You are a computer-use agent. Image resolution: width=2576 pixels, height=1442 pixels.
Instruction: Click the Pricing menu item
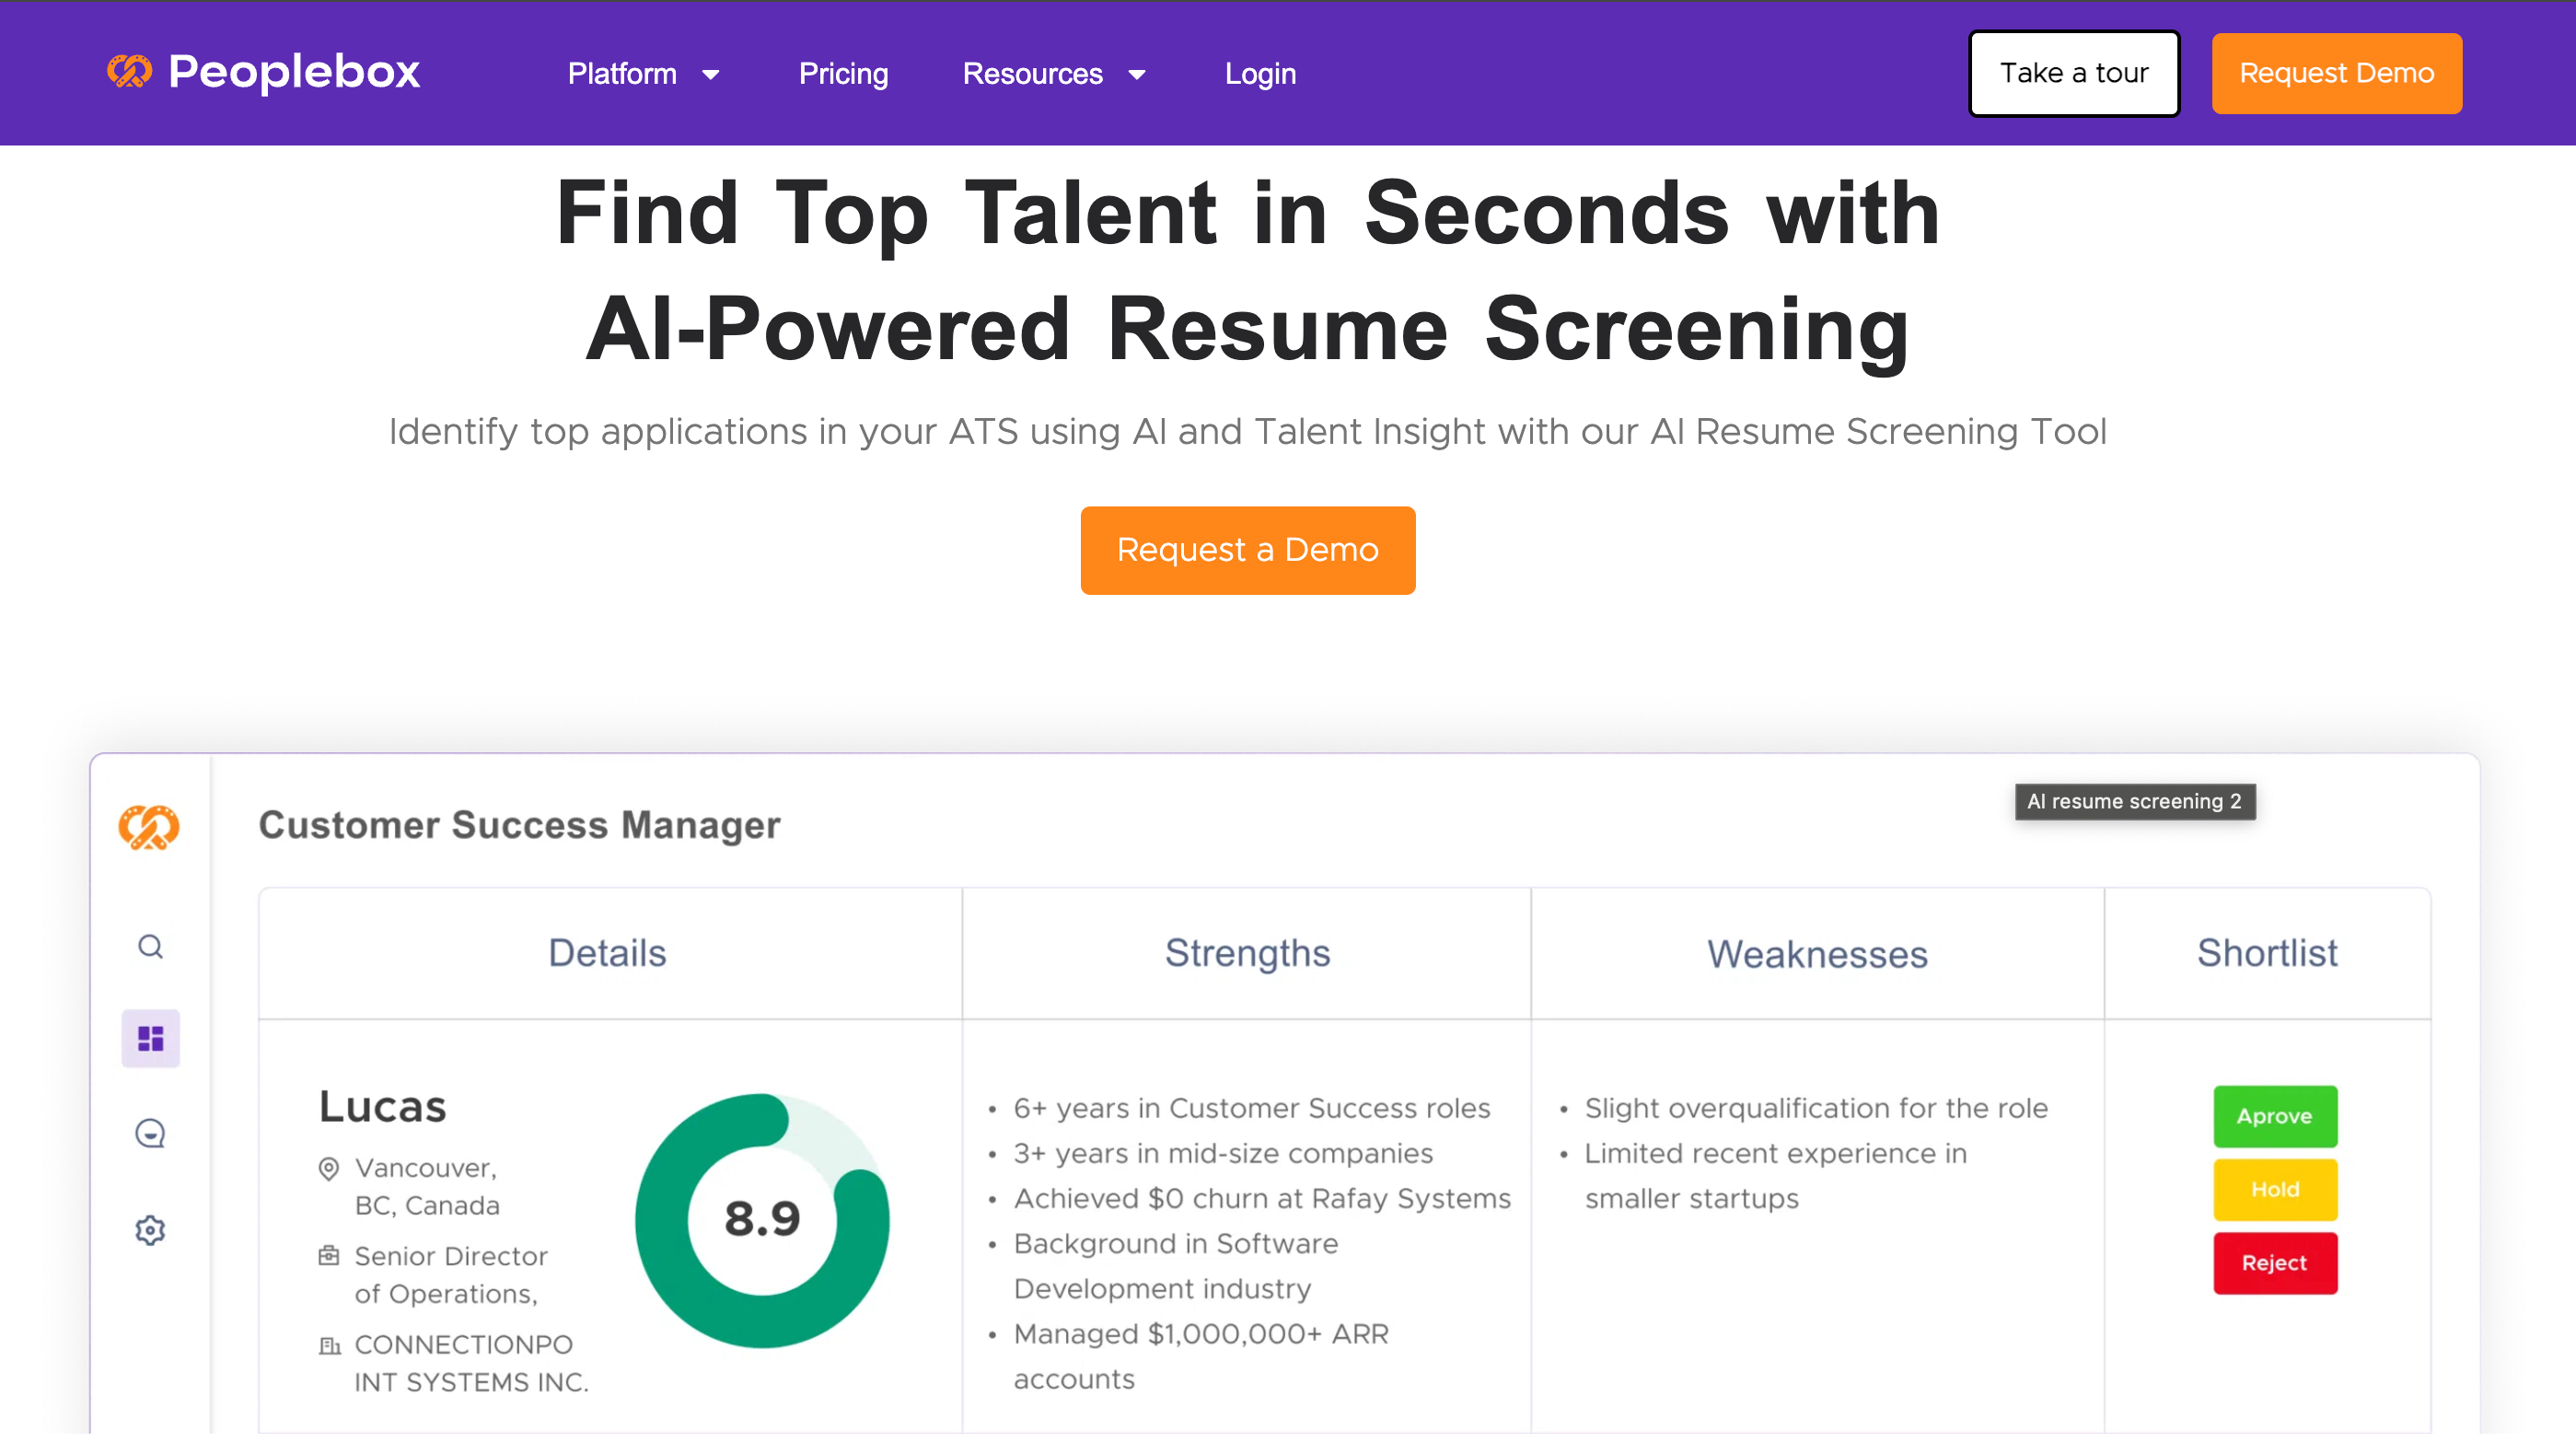coord(842,75)
